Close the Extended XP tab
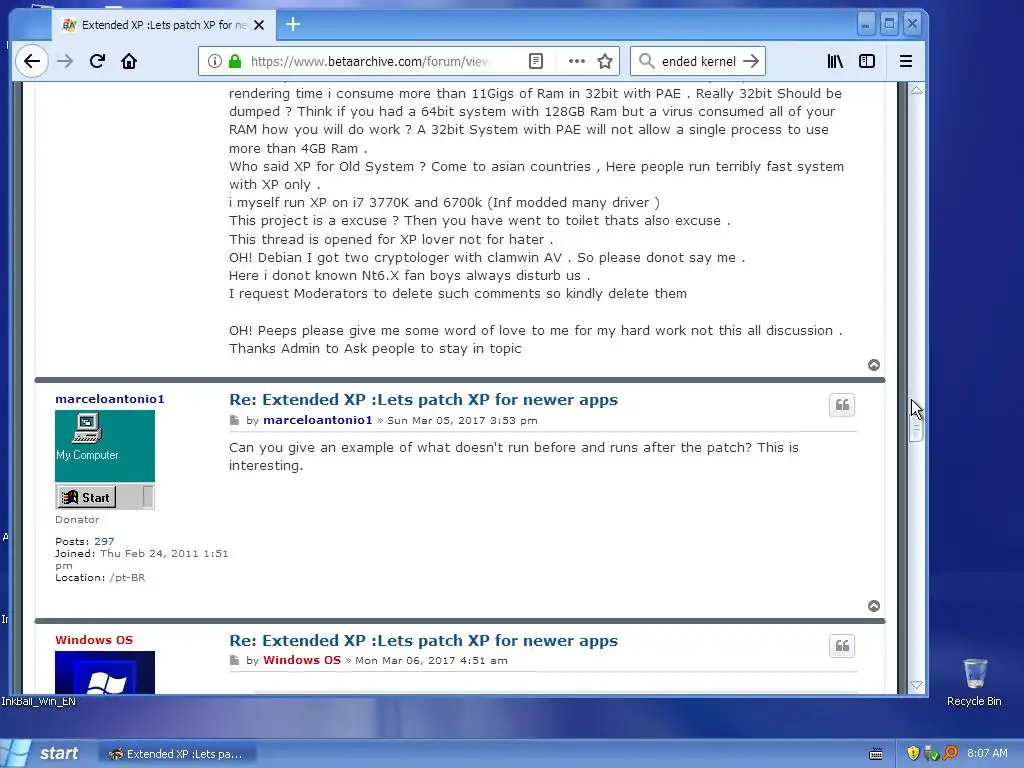 point(259,25)
